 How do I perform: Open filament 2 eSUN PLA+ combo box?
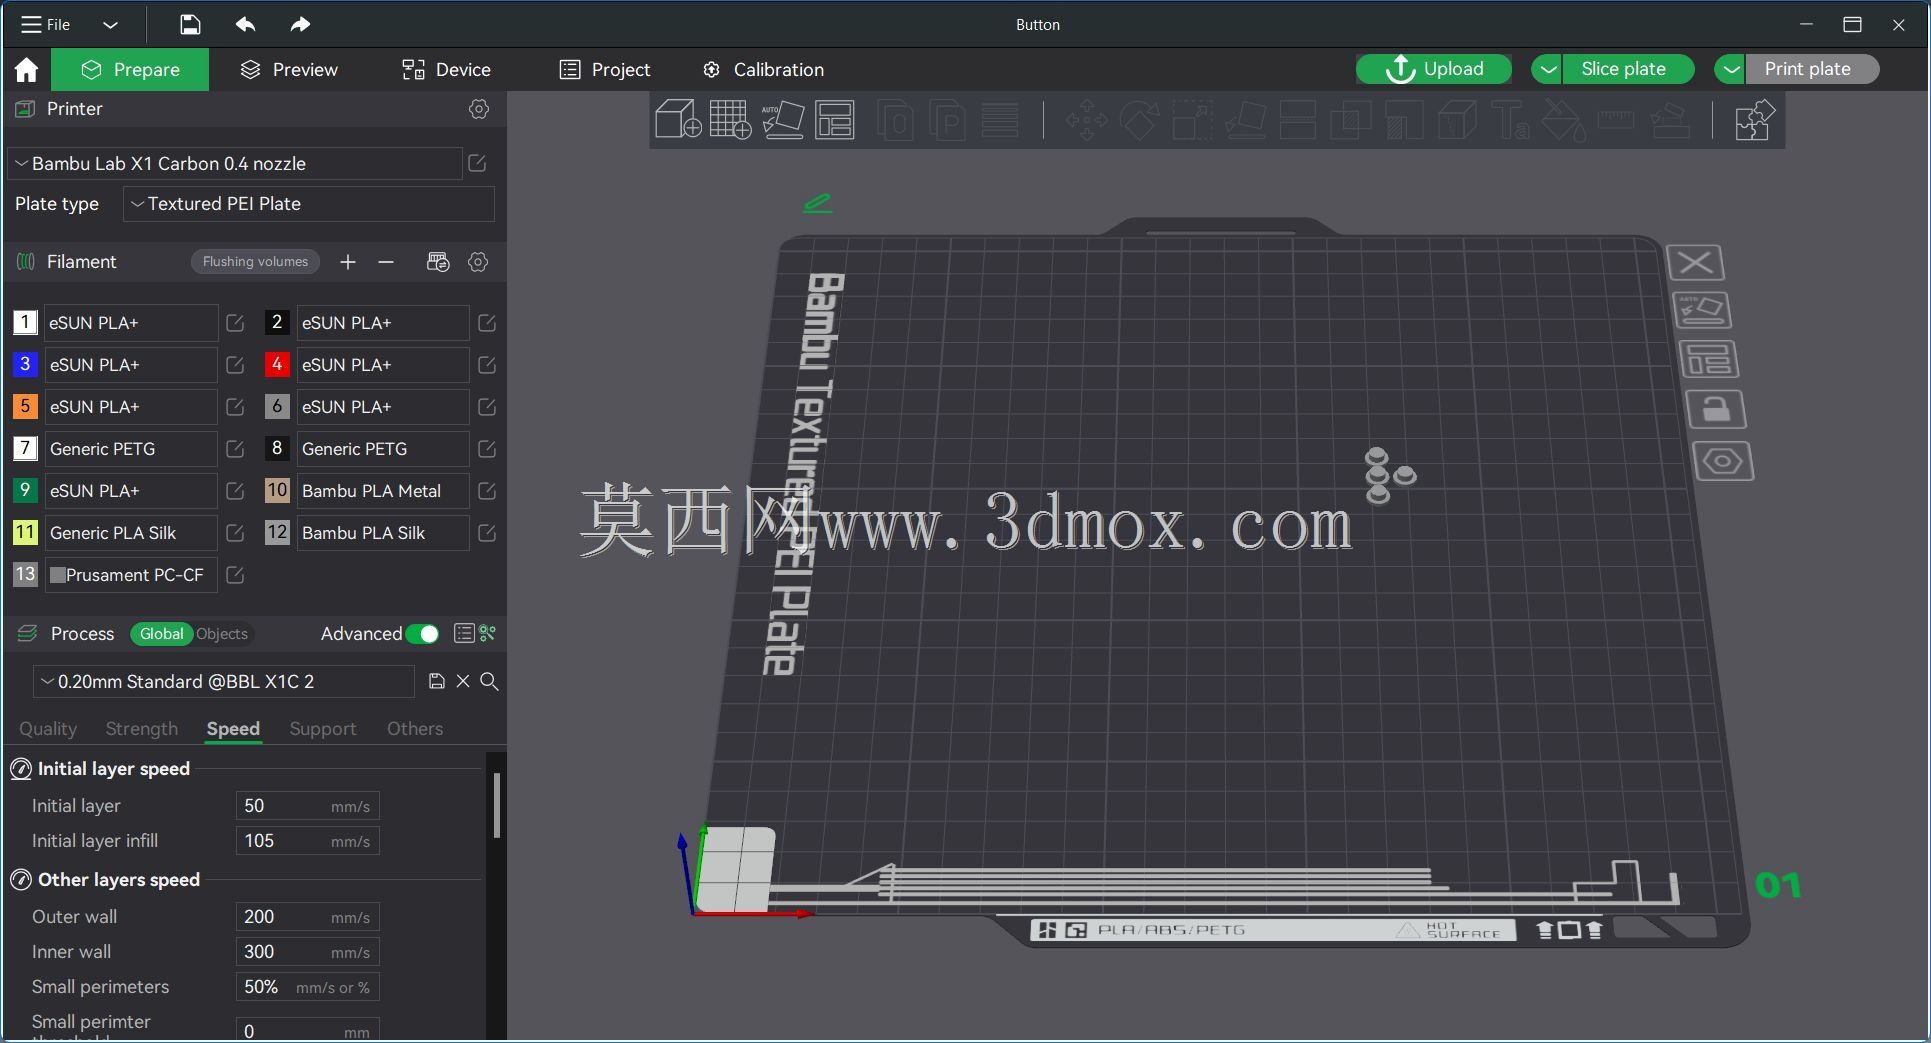[x=382, y=323]
